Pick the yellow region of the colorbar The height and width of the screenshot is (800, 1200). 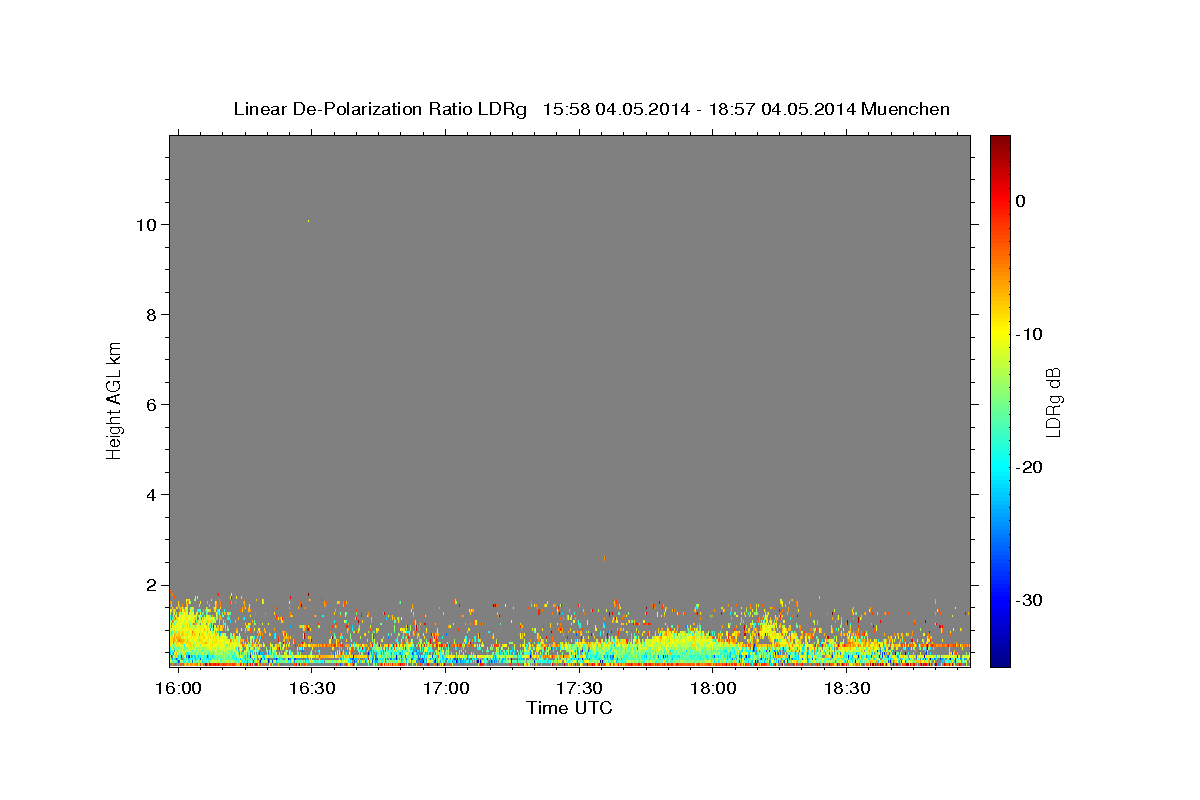(x=1000, y=330)
